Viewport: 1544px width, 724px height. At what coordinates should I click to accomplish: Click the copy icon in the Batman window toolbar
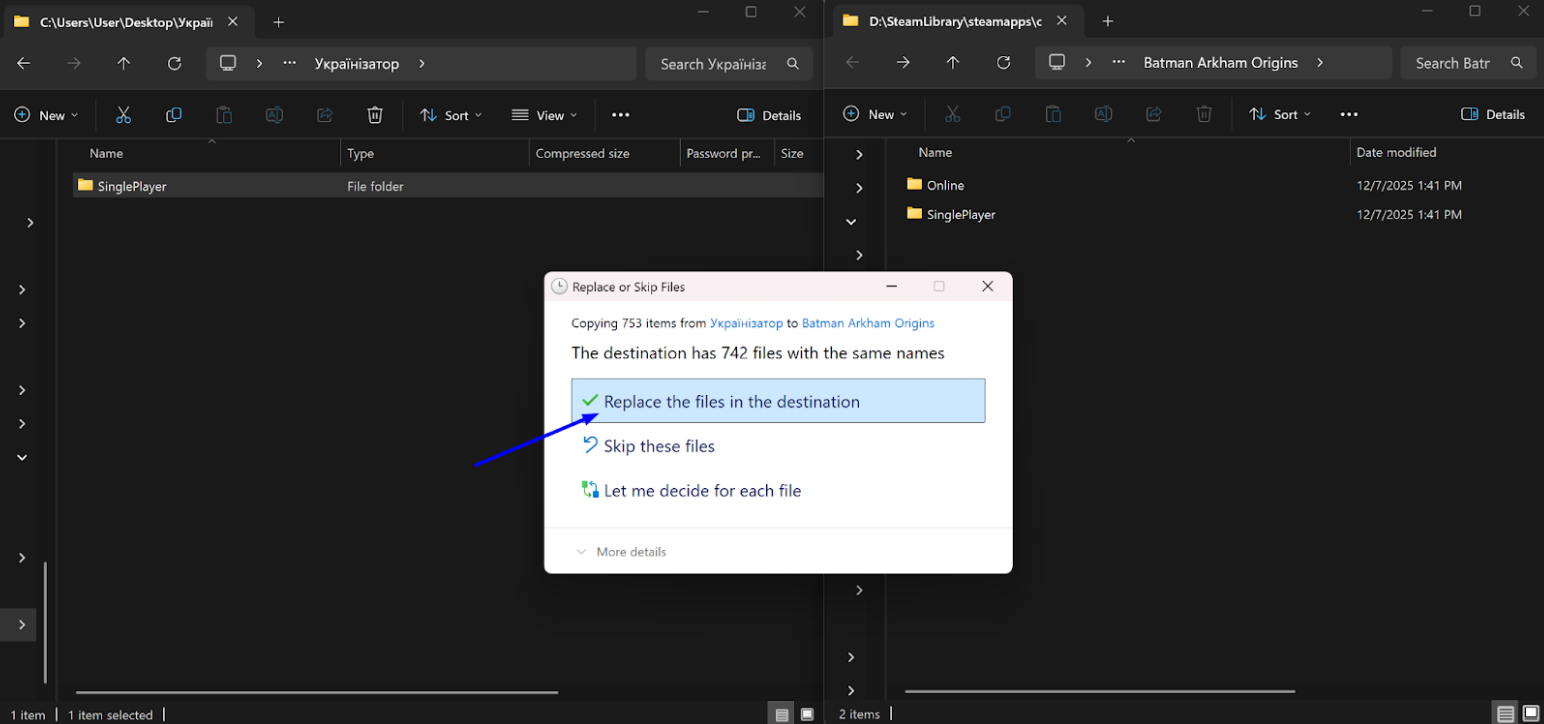coord(1003,114)
